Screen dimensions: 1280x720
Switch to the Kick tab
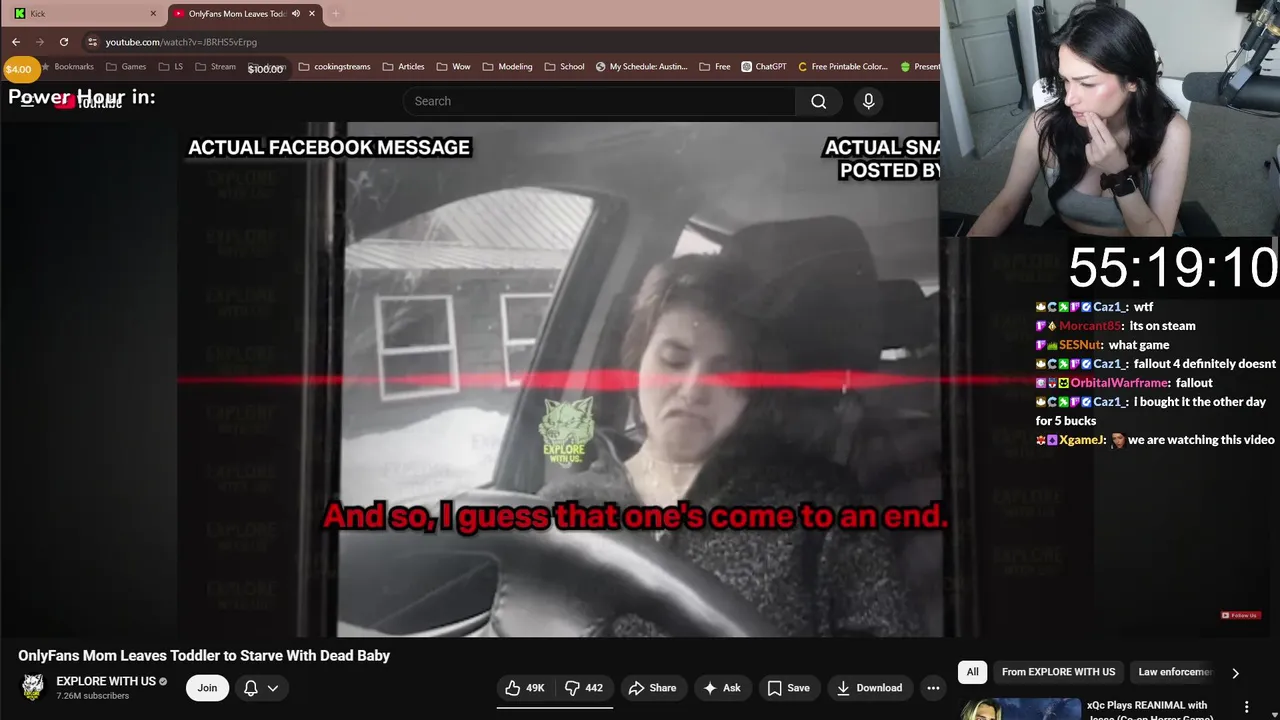[84, 14]
